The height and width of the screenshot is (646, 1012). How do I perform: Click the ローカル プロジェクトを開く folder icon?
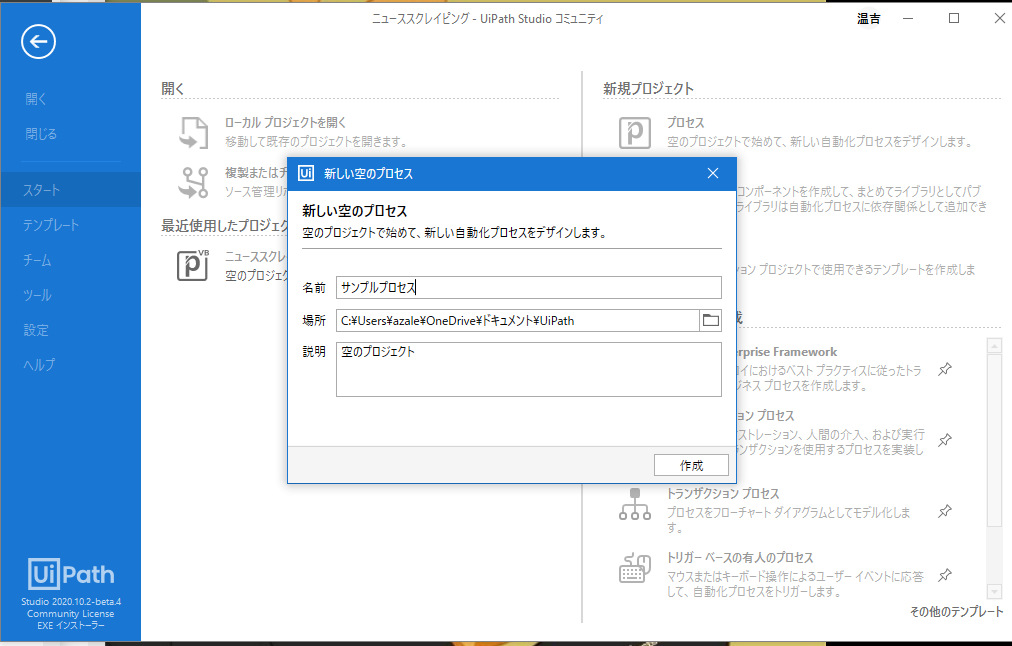coord(193,131)
